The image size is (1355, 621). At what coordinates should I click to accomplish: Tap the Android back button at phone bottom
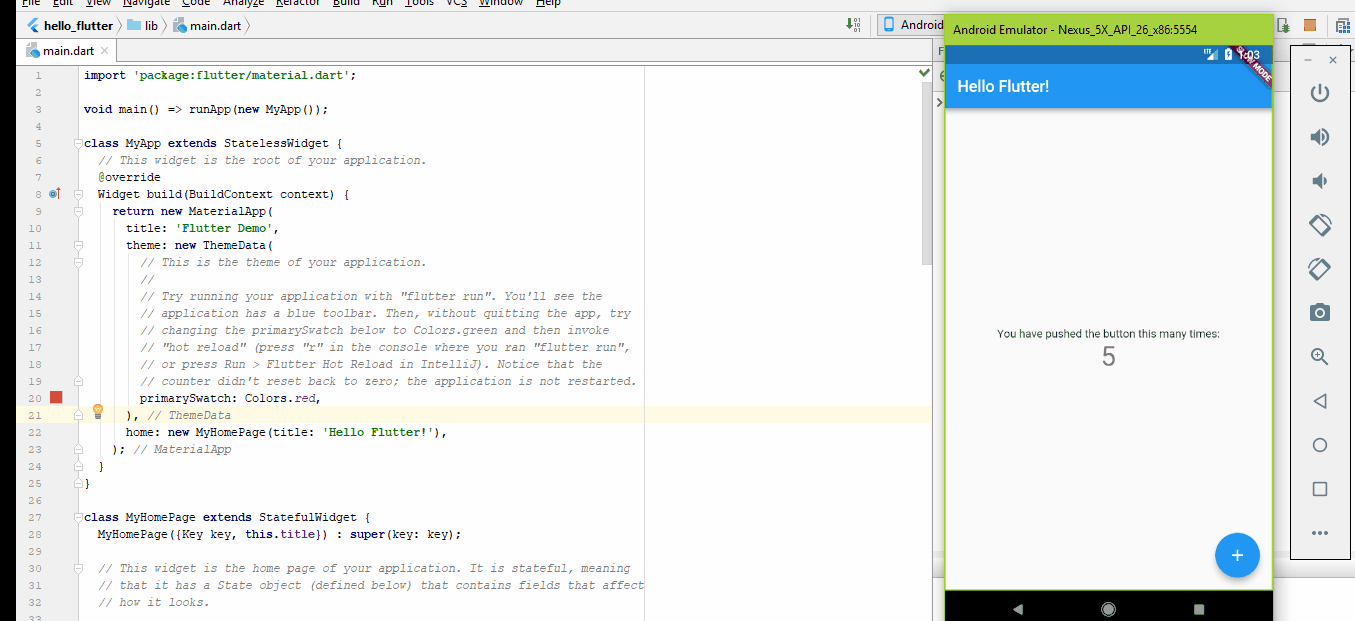click(1018, 608)
